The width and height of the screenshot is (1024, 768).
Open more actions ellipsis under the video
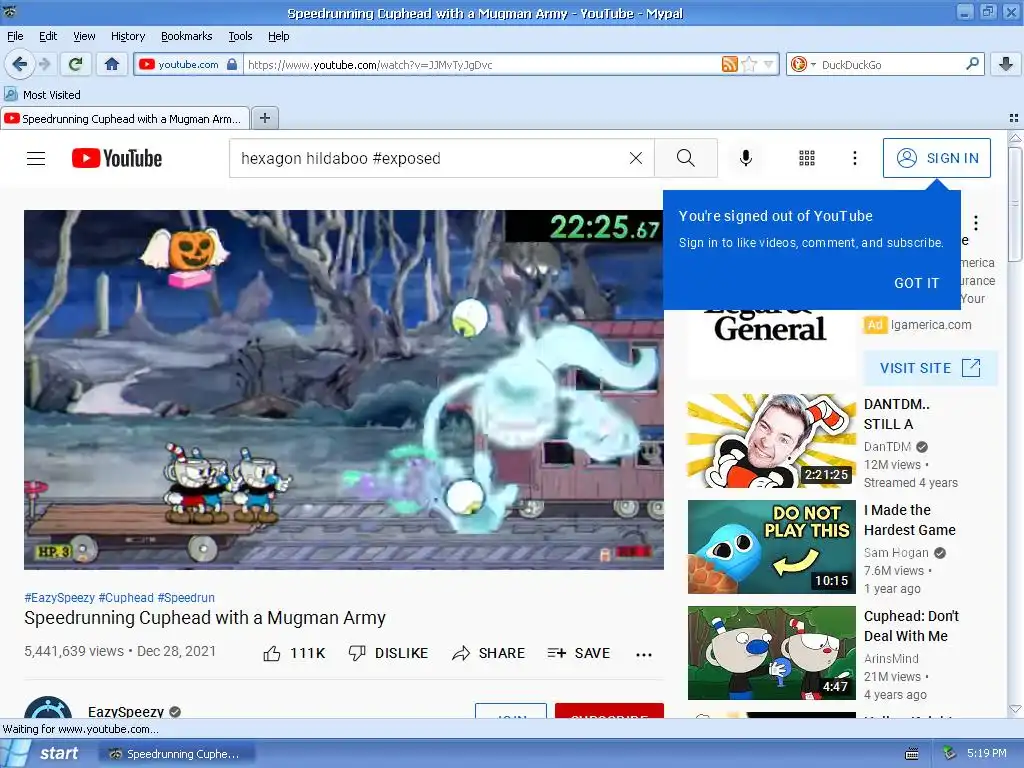(644, 654)
